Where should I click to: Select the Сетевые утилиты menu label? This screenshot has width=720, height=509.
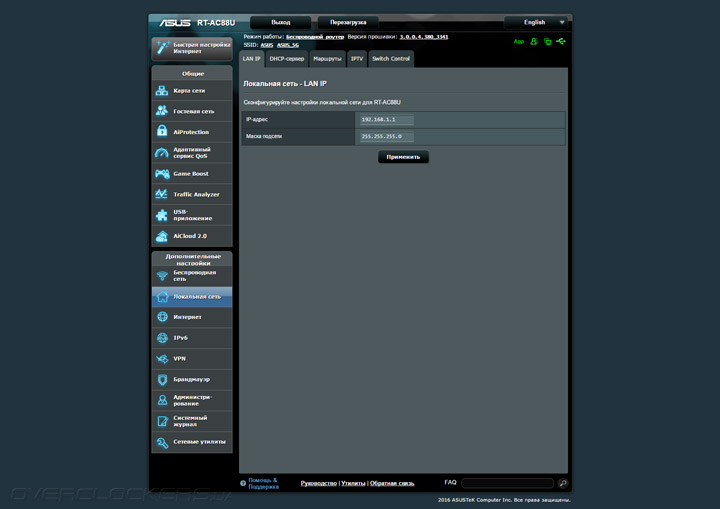click(199, 442)
